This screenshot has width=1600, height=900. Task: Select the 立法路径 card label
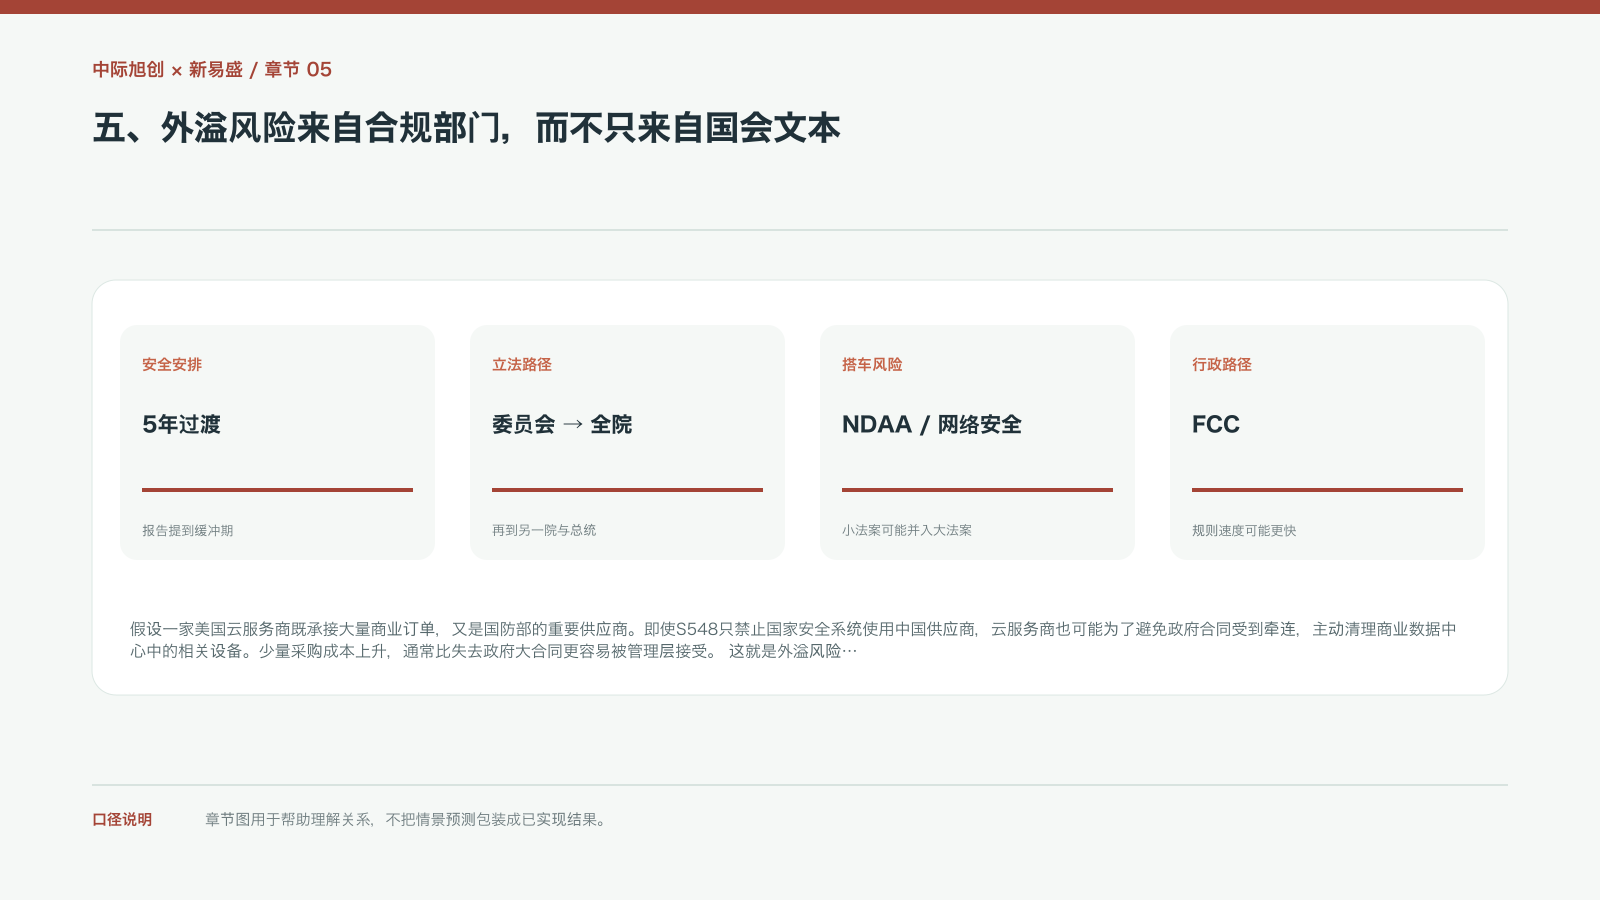coord(522,364)
